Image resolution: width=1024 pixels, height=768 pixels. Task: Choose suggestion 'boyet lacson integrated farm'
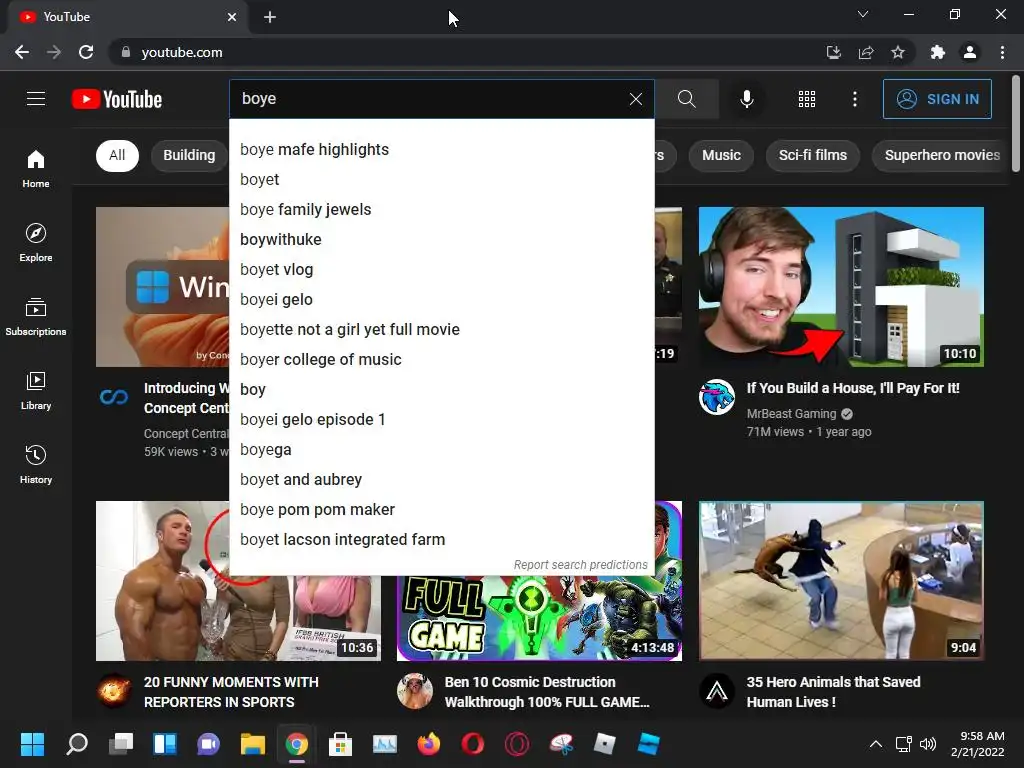point(441,540)
